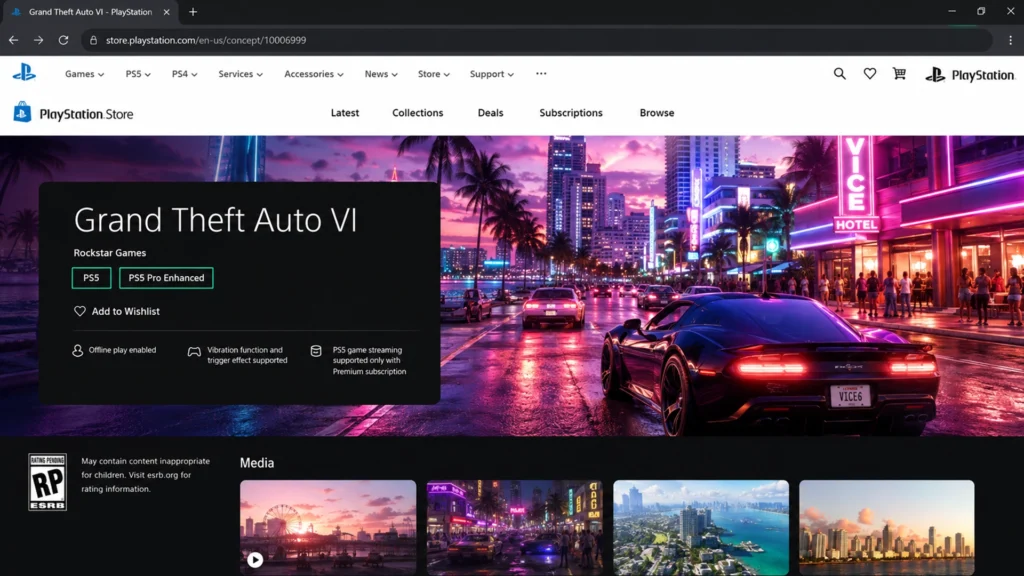Click the offline play person icon
Viewport: 1024px width, 576px height.
[x=78, y=351]
